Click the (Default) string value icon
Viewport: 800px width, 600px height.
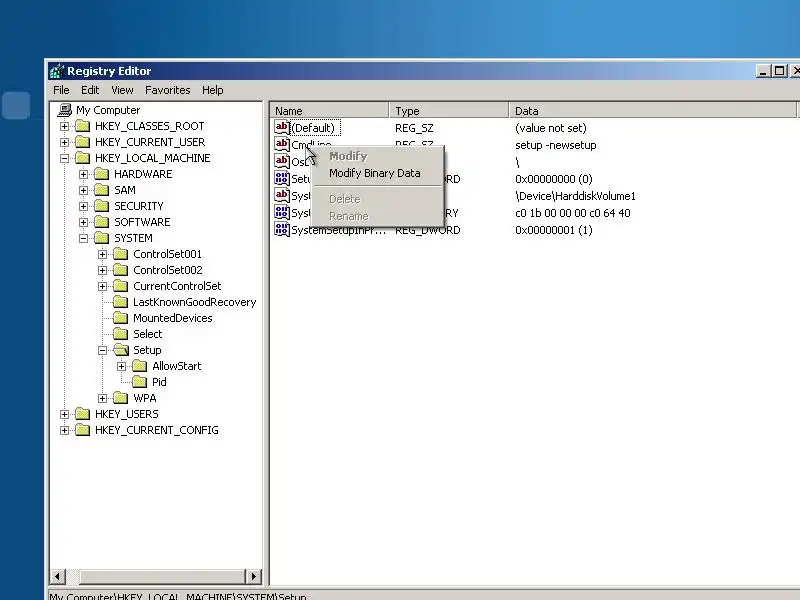click(282, 128)
